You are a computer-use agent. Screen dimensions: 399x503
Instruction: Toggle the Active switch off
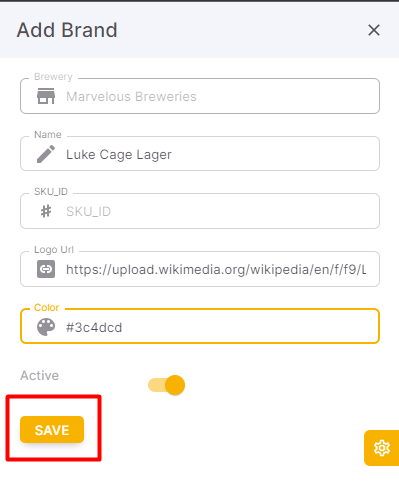click(167, 385)
